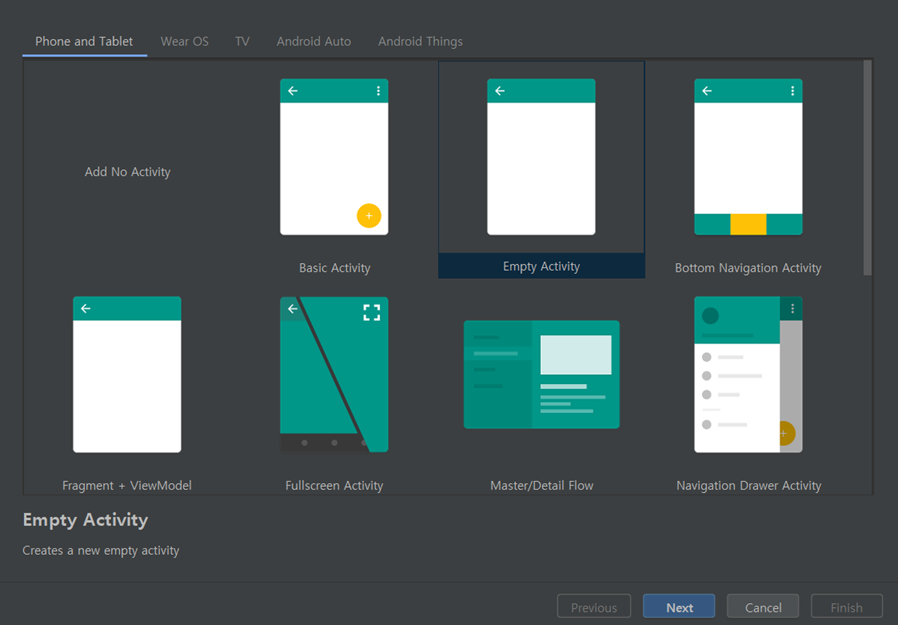This screenshot has width=898, height=625.
Task: Click the back arrow in Fragment + ViewModel preview
Action: (86, 308)
